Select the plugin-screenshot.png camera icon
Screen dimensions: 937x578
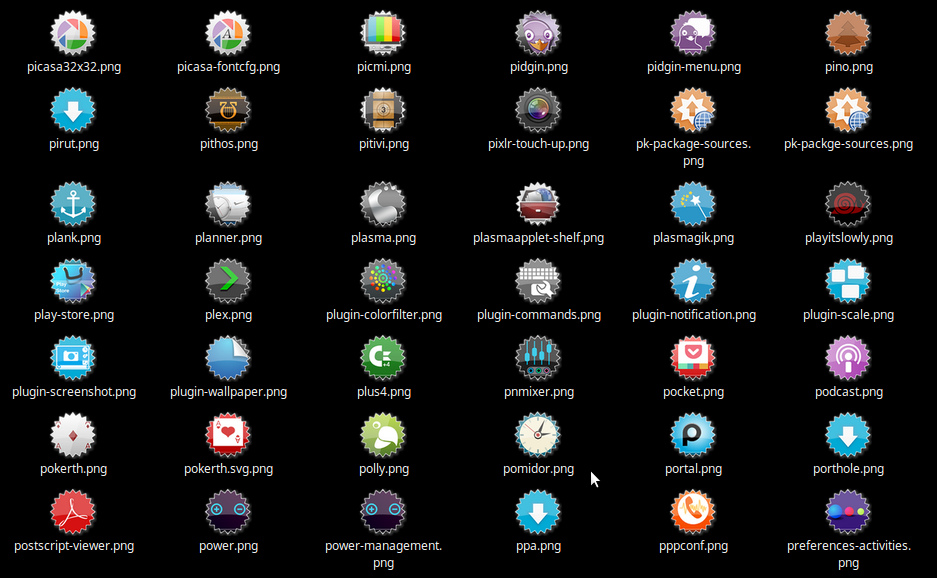(73, 359)
